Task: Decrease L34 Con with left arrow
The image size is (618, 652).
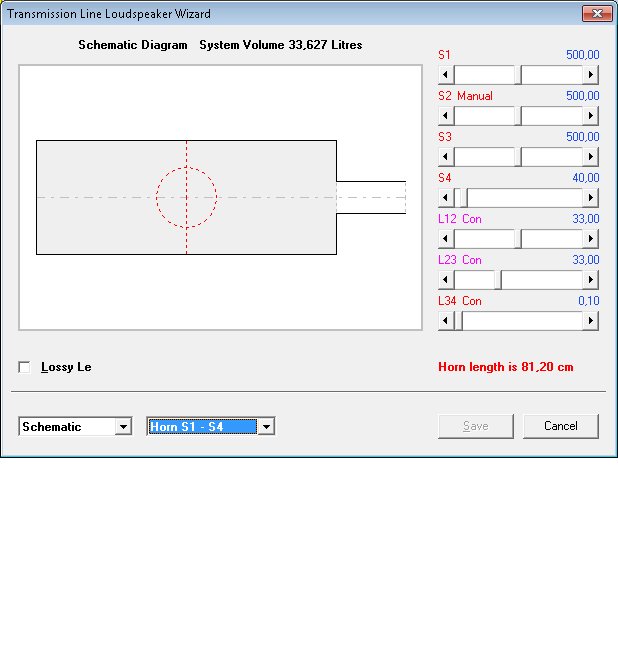Action: click(446, 321)
